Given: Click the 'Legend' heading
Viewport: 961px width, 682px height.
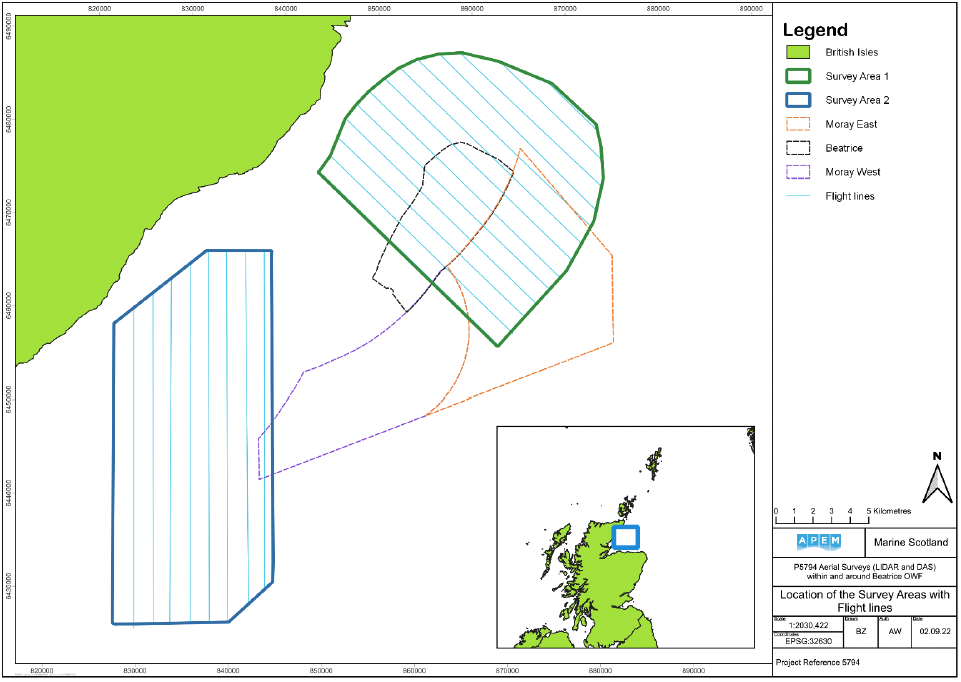Looking at the screenshot, I should coord(815,29).
